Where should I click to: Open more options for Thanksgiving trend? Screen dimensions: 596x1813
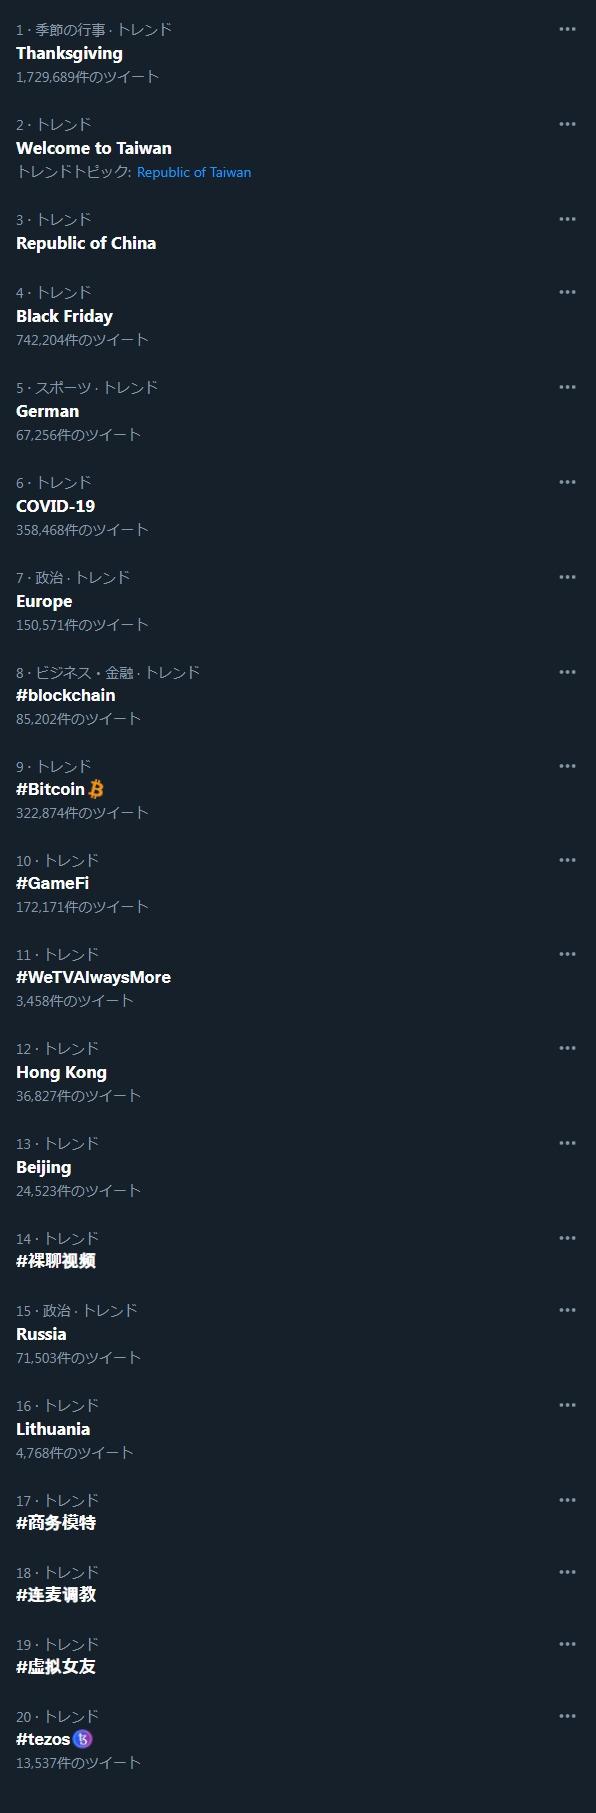click(x=567, y=29)
